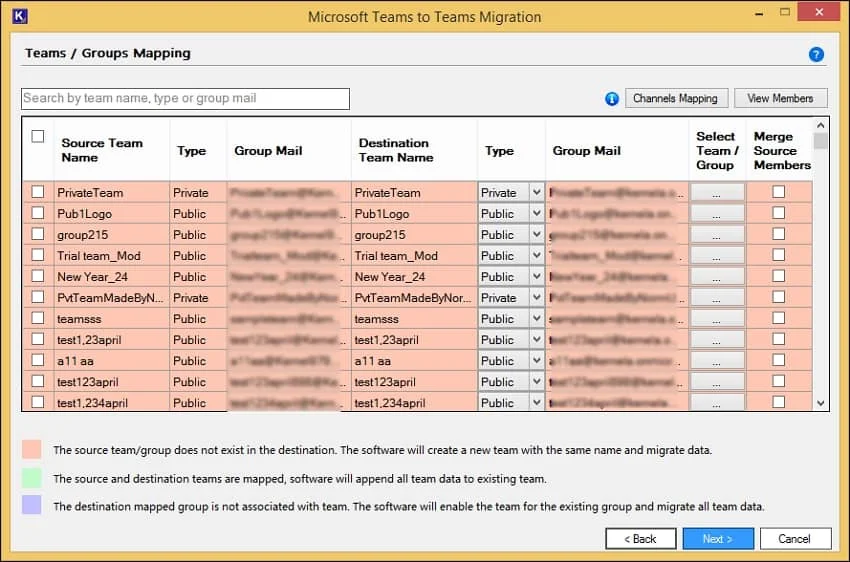
Task: Maximize the migration window
Action: (x=784, y=12)
